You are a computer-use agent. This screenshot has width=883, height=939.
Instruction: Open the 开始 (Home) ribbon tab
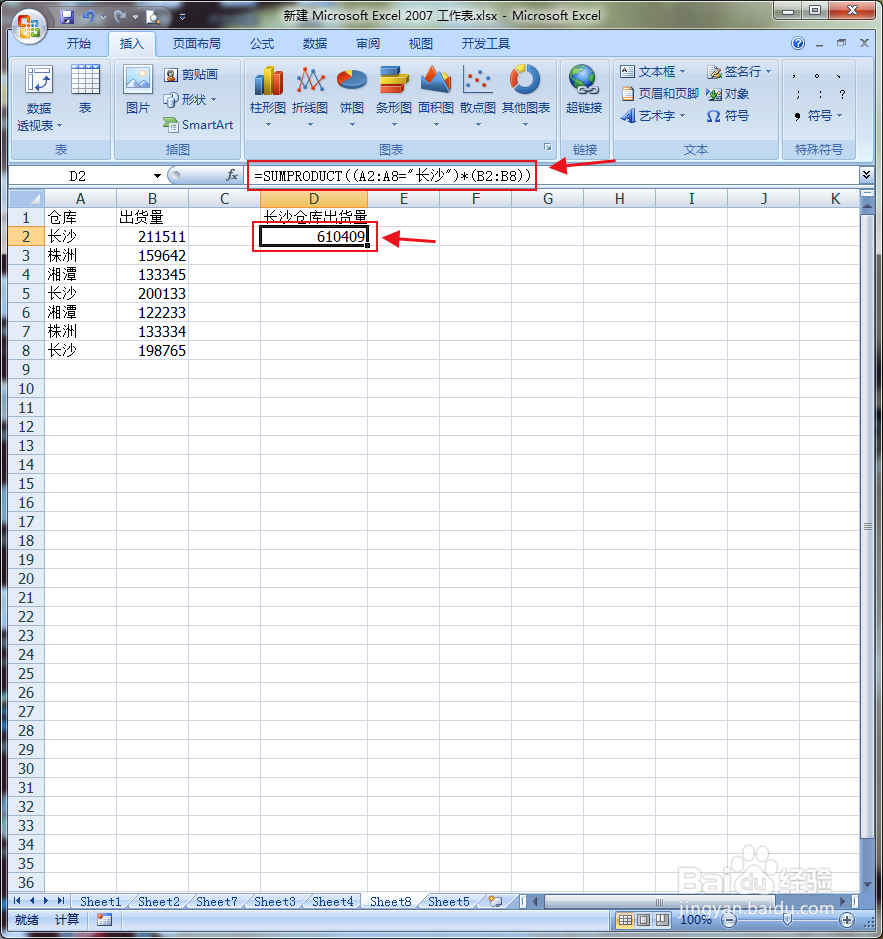pos(78,44)
